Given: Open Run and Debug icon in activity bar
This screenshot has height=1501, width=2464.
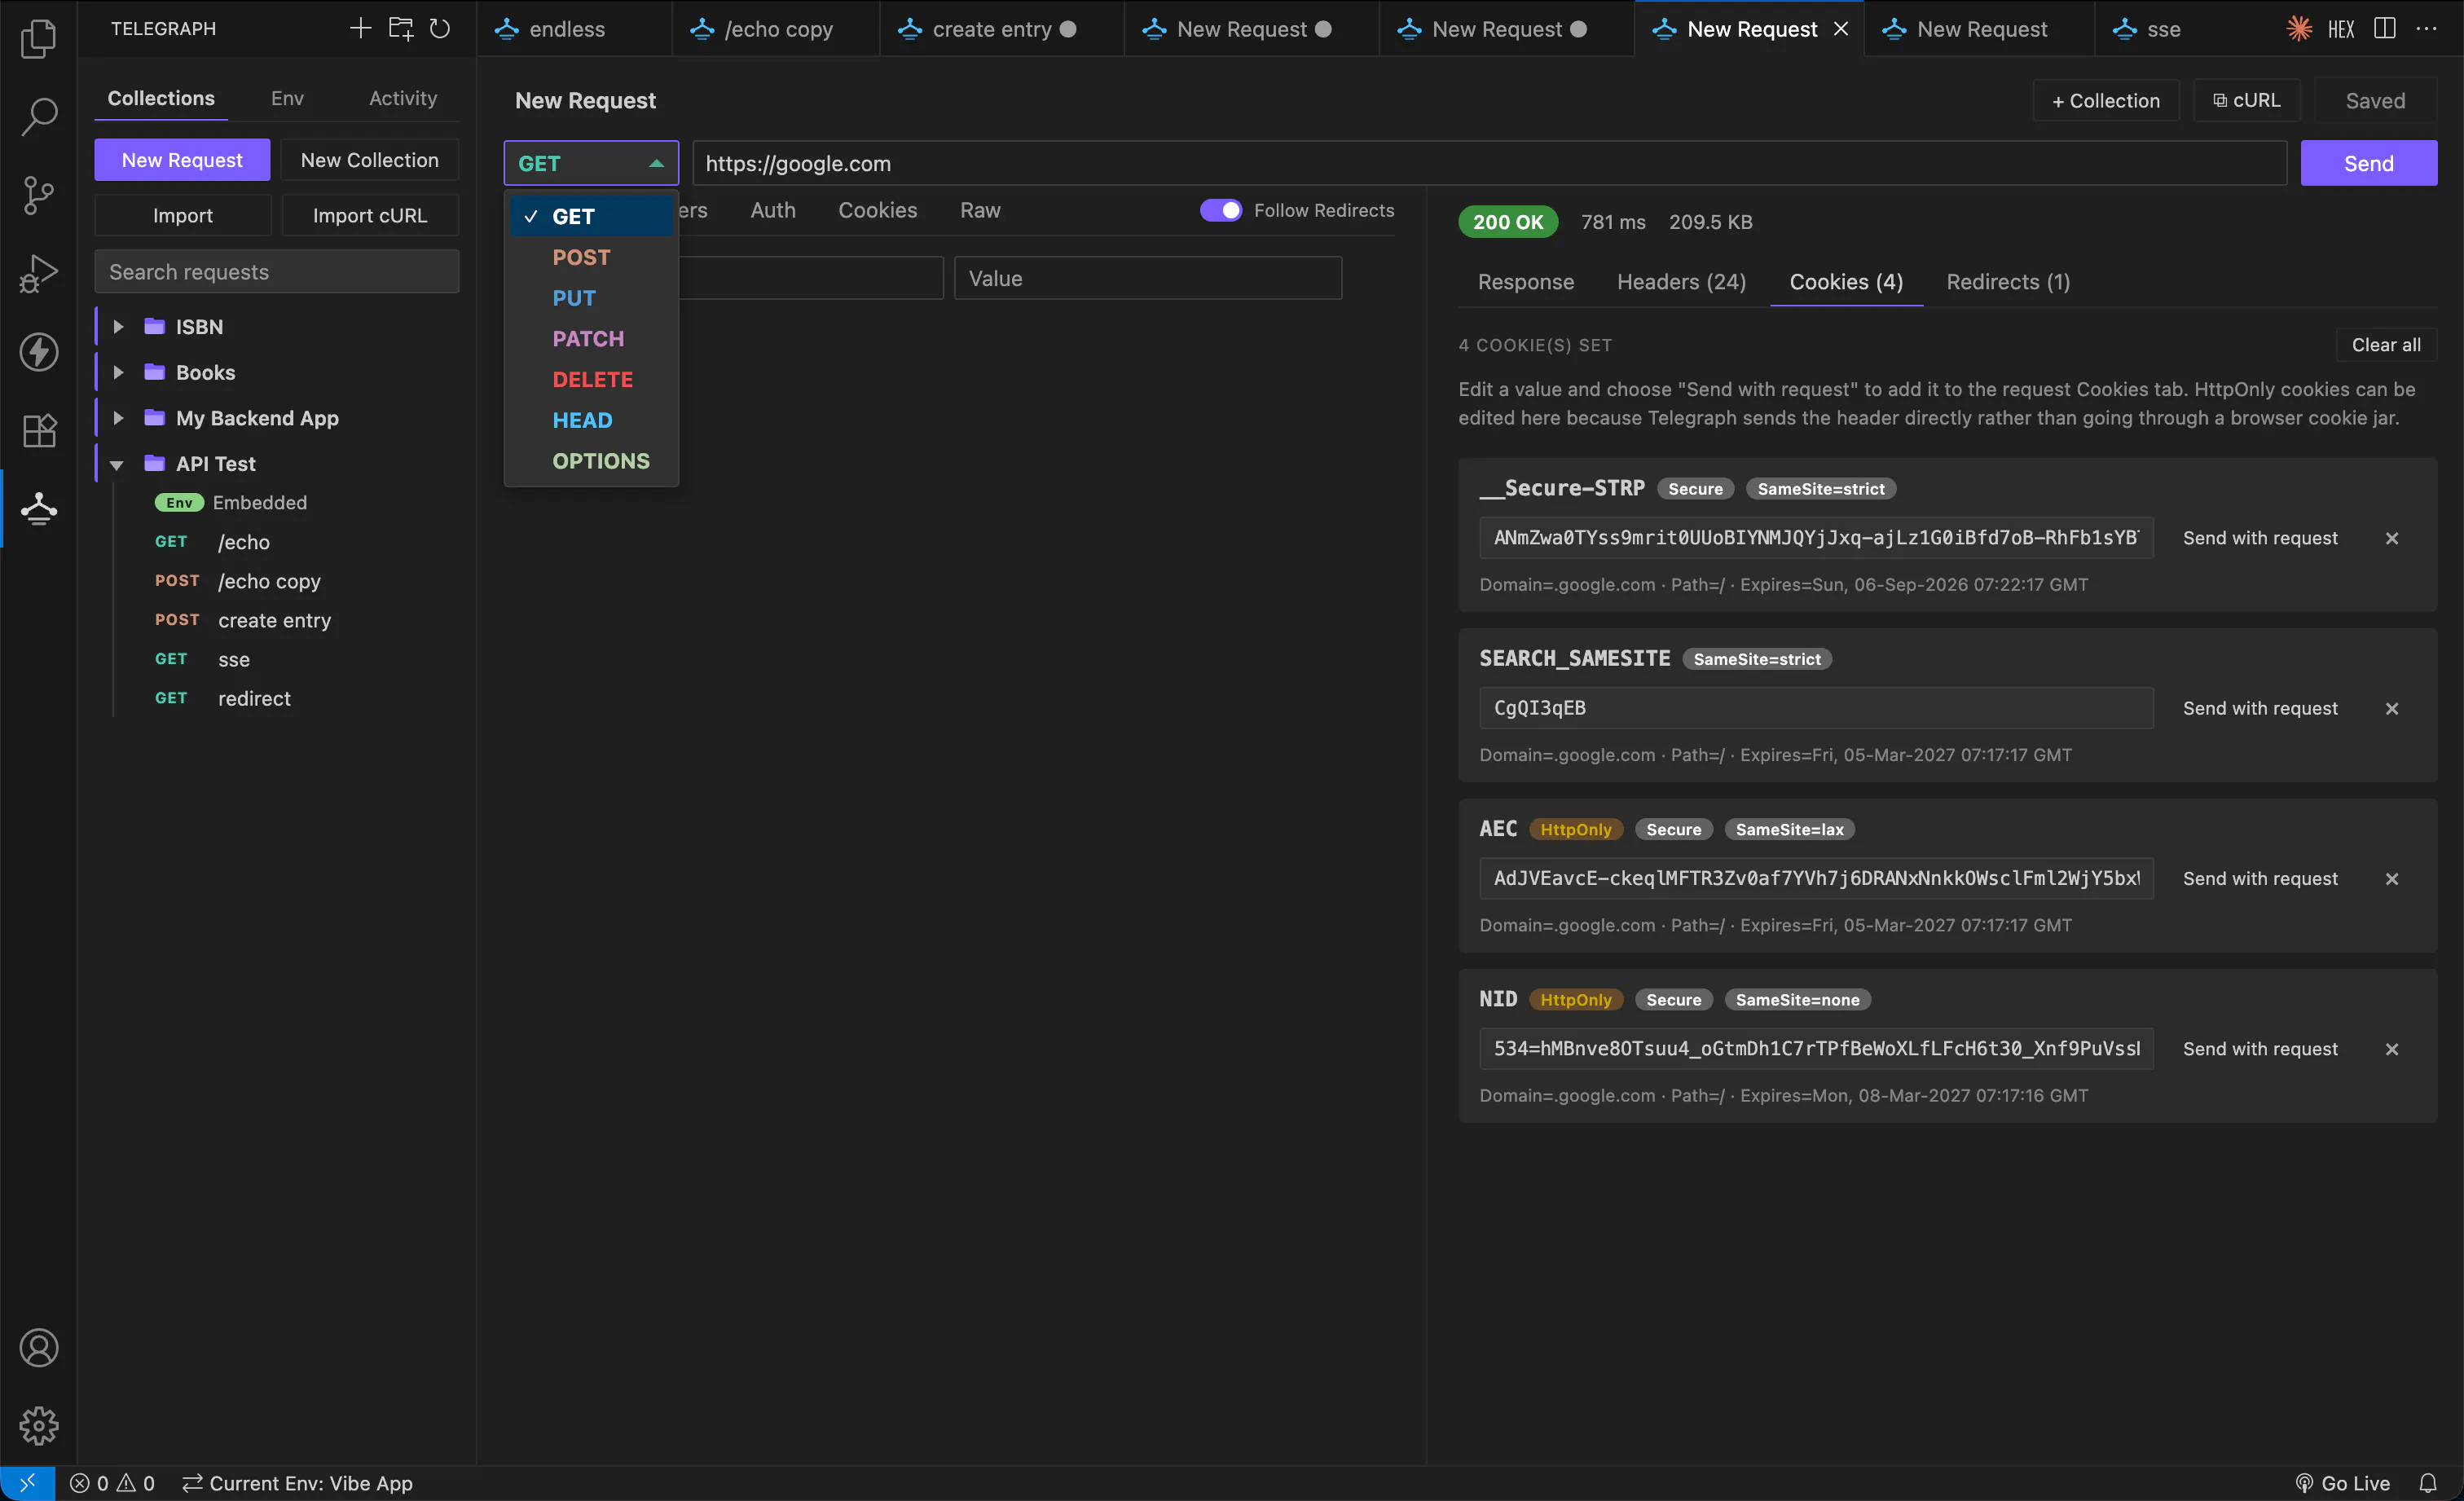Looking at the screenshot, I should coord(38,273).
